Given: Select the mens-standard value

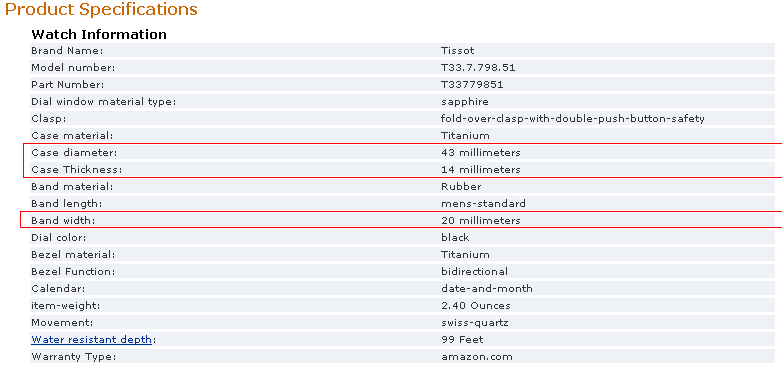Looking at the screenshot, I should [483, 203].
